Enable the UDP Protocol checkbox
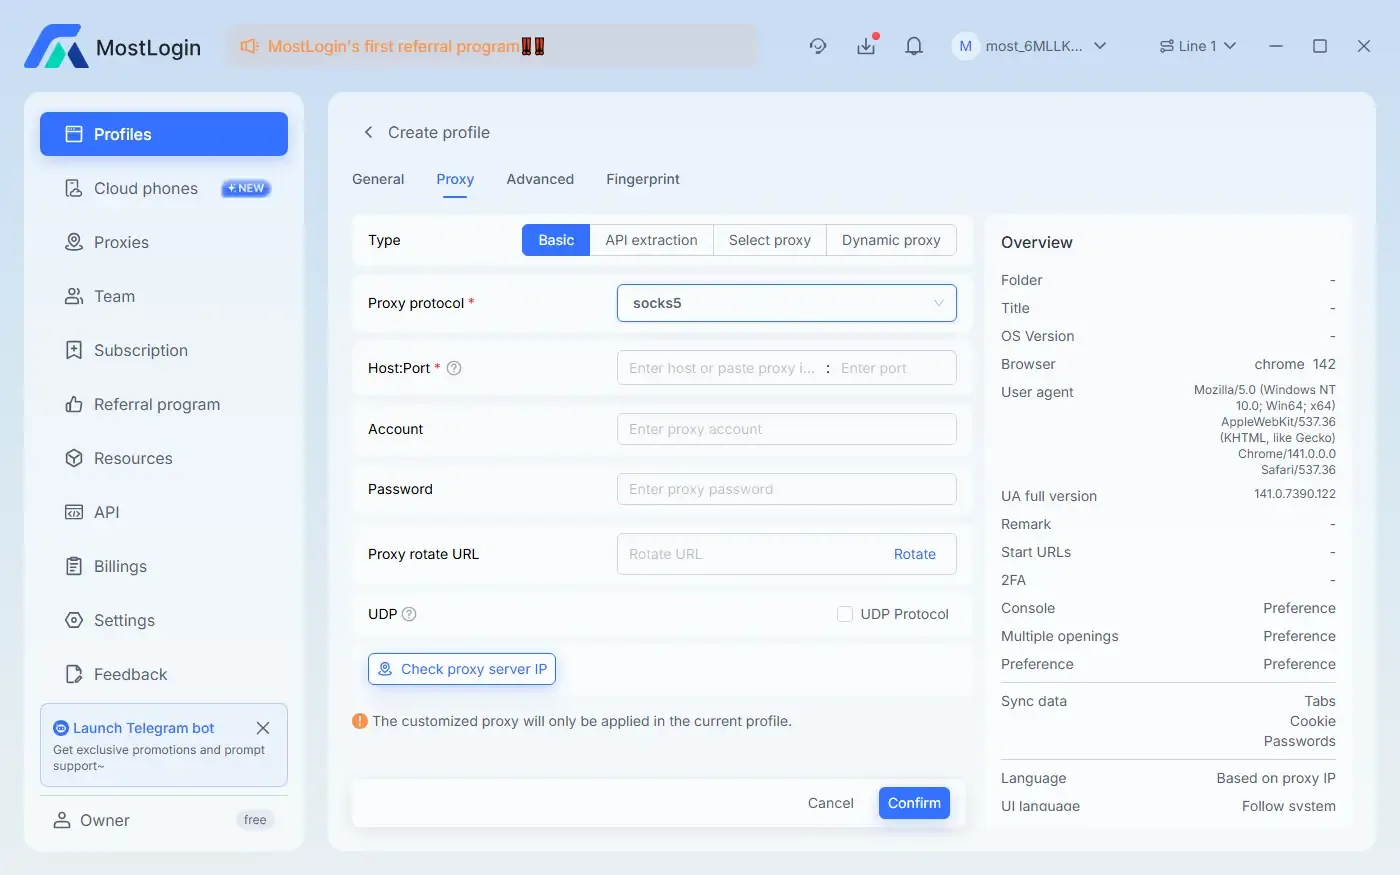1400x875 pixels. tap(845, 614)
